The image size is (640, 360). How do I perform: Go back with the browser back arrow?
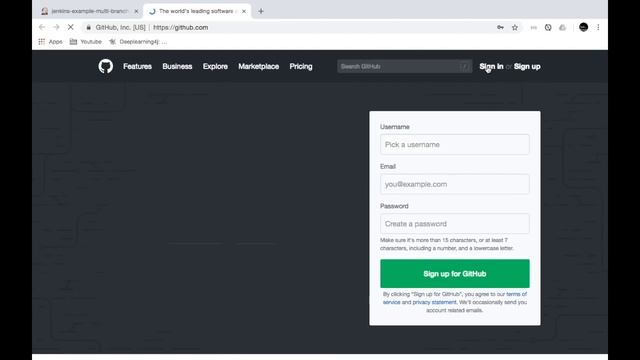[x=42, y=27]
